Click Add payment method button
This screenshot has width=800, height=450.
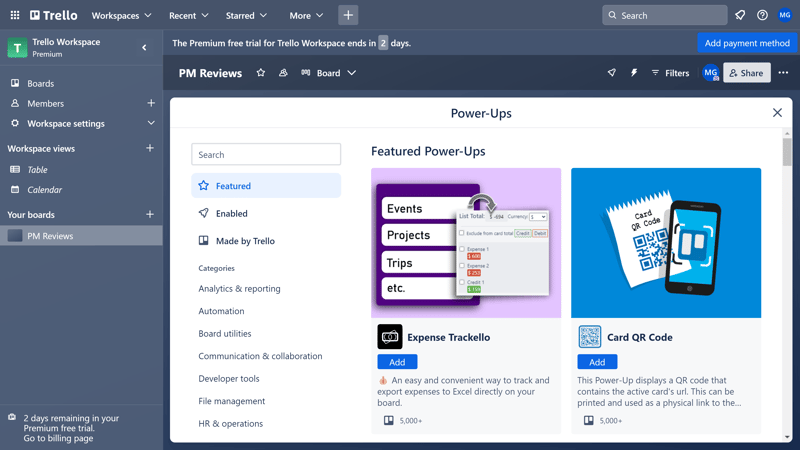747,43
